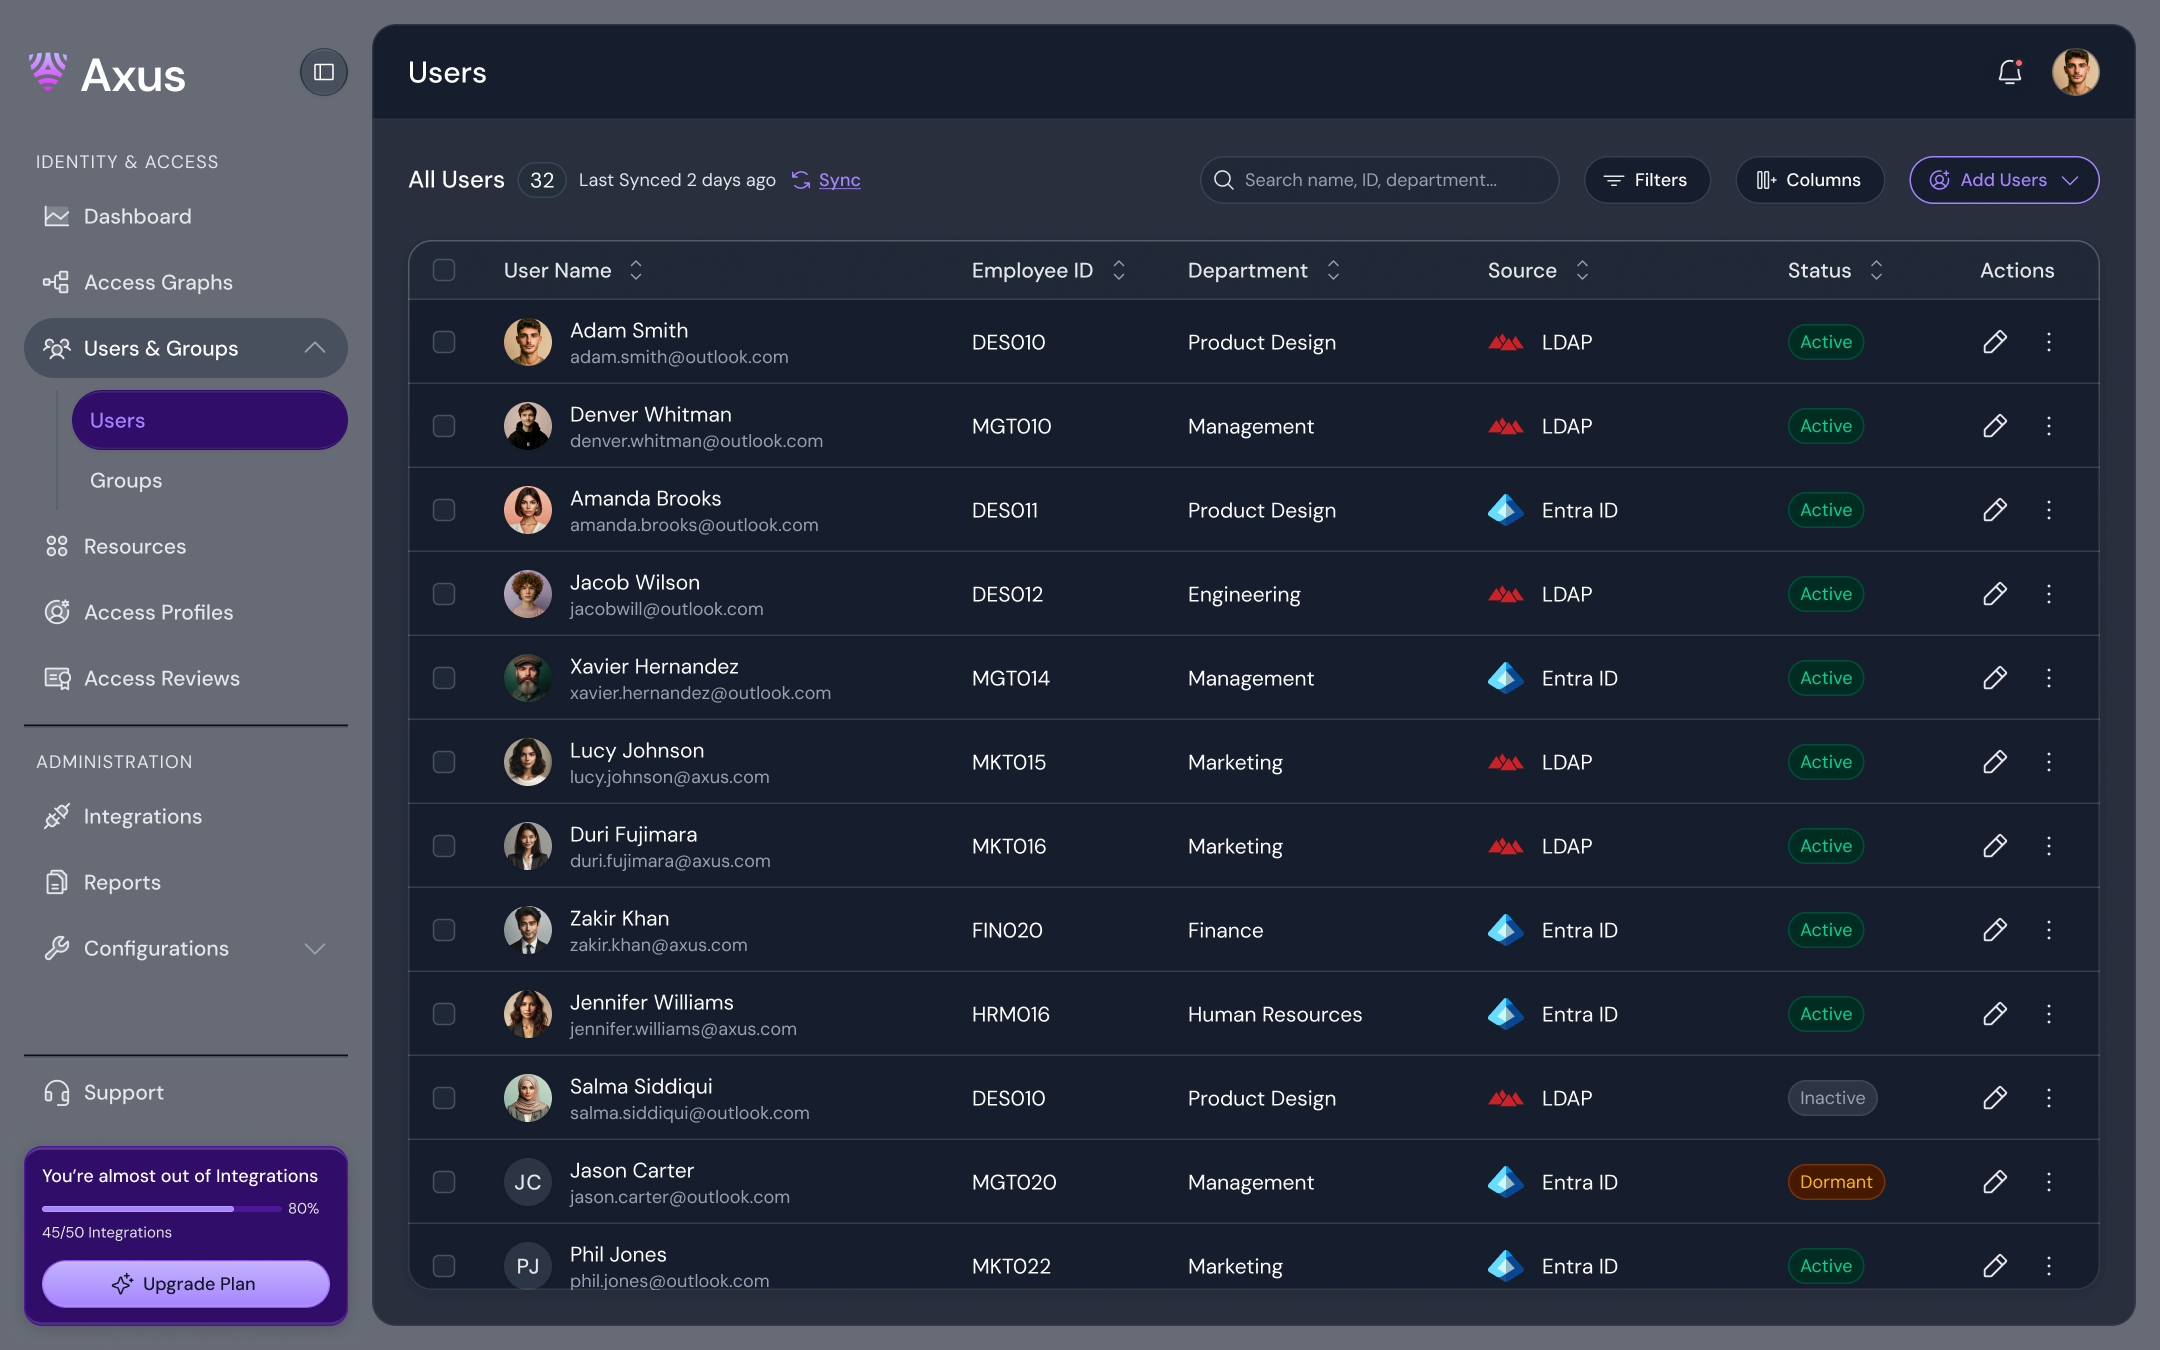Screen dimensions: 2160x1350
Task: Click the Support headset icon
Action: pos(57,1092)
